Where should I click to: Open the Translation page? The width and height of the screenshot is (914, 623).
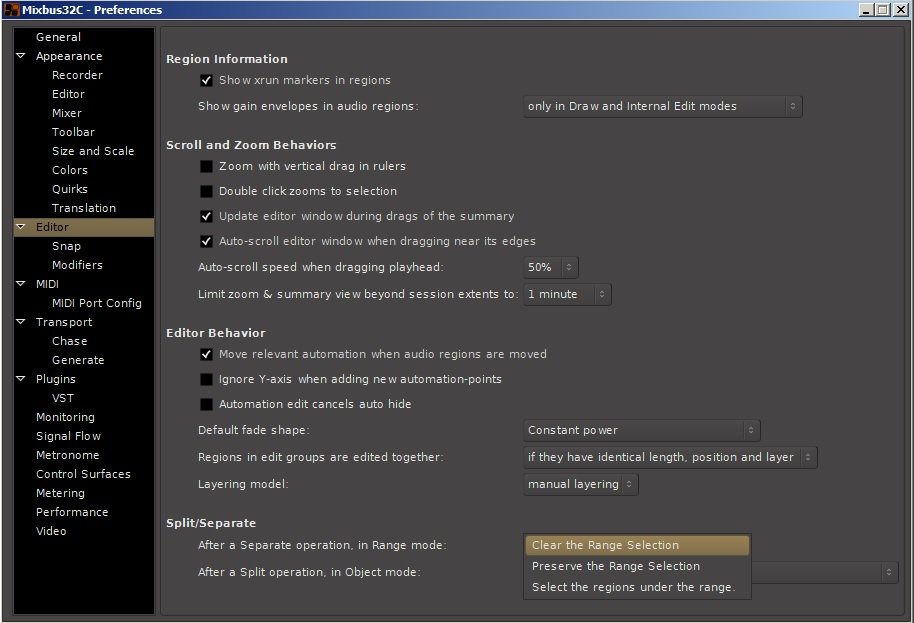pos(83,208)
